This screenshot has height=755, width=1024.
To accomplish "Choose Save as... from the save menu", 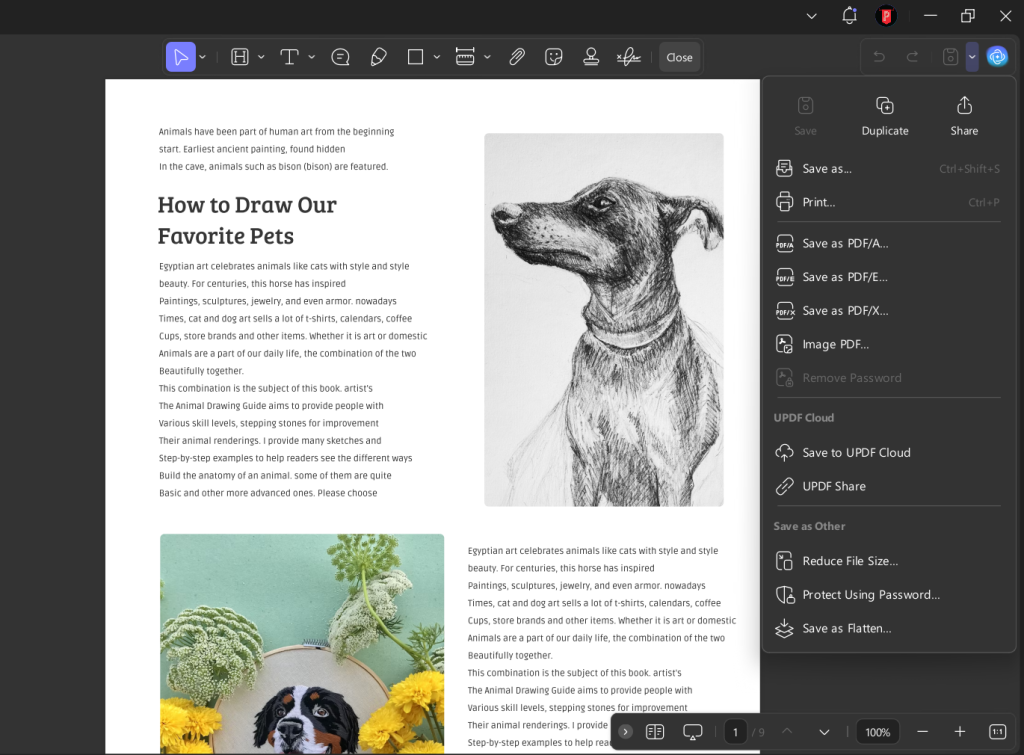I will (827, 168).
